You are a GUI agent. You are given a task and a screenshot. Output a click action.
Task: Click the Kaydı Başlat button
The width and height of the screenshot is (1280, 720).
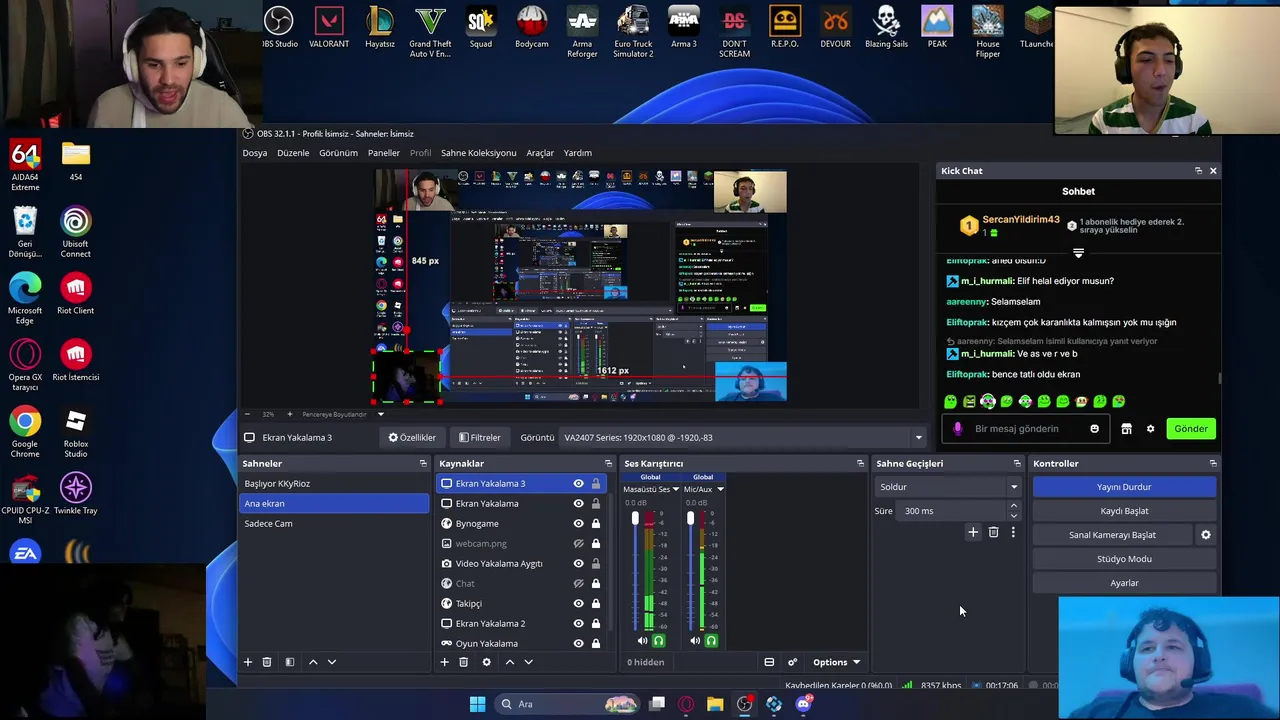tap(1124, 511)
